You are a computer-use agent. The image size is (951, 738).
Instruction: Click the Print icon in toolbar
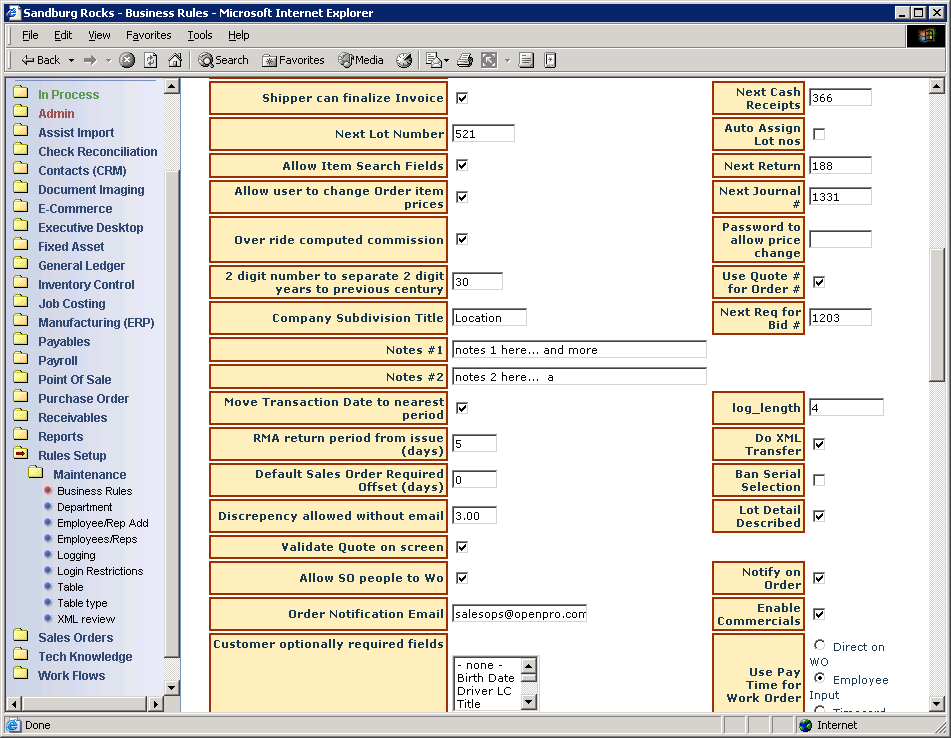(465, 60)
